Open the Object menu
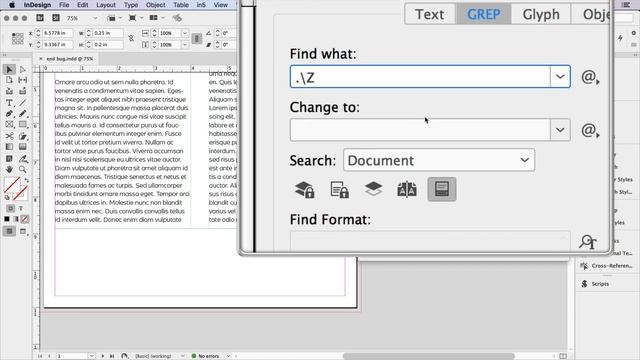Screen dimensions: 640x360 click(156, 5)
